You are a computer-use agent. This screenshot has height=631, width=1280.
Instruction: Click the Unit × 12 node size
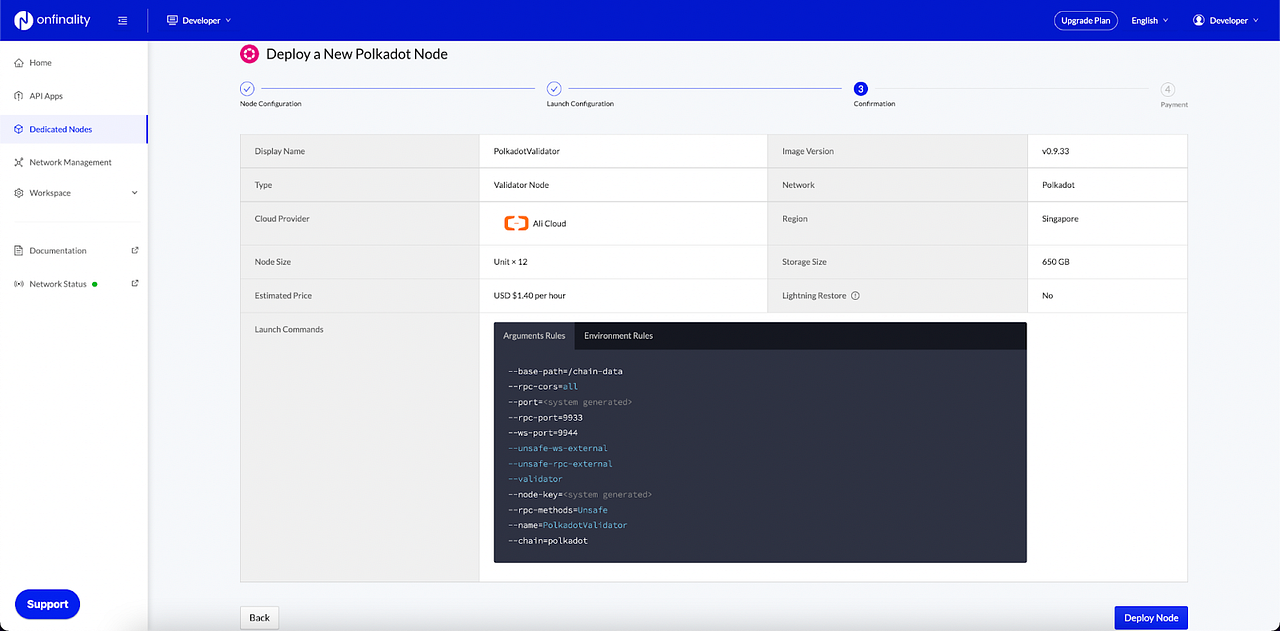[x=510, y=262]
